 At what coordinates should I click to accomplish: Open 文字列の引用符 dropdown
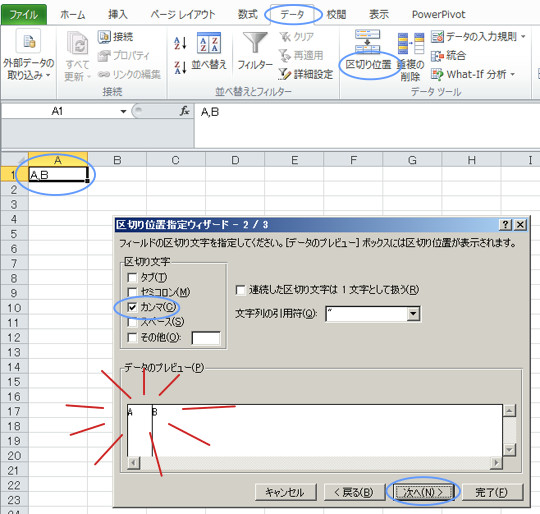pyautogui.click(x=413, y=314)
